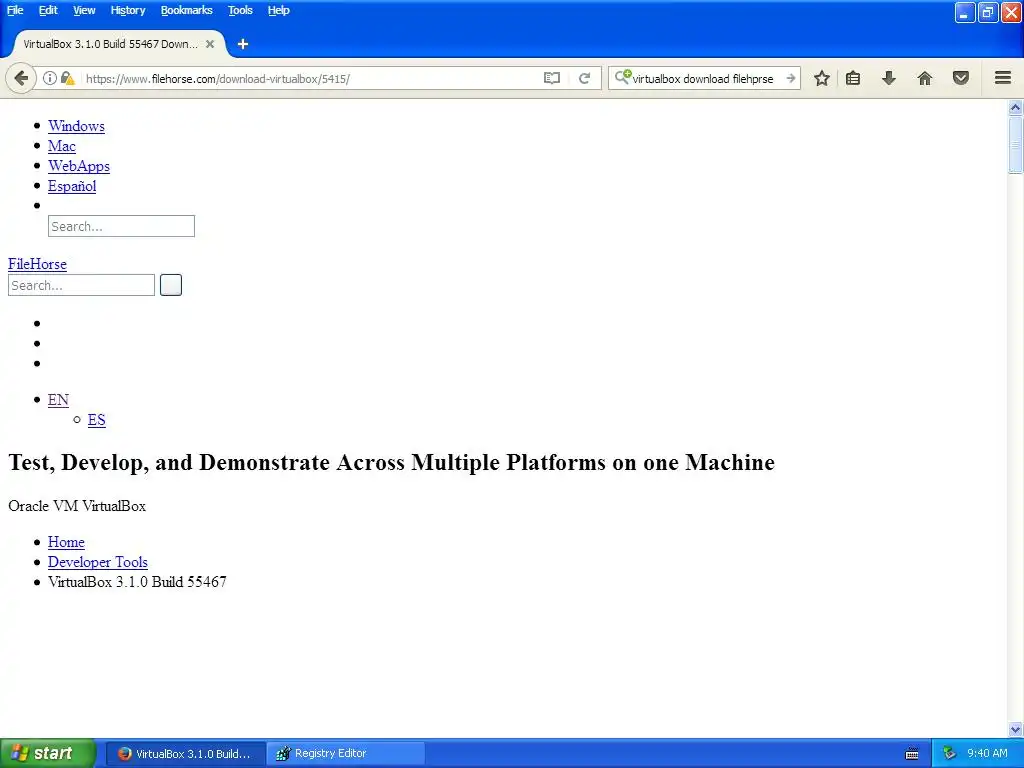The image size is (1024, 768).
Task: Click breadcrumb text 'VirtualBox 3.1.0 Build 55467'
Action: [137, 582]
